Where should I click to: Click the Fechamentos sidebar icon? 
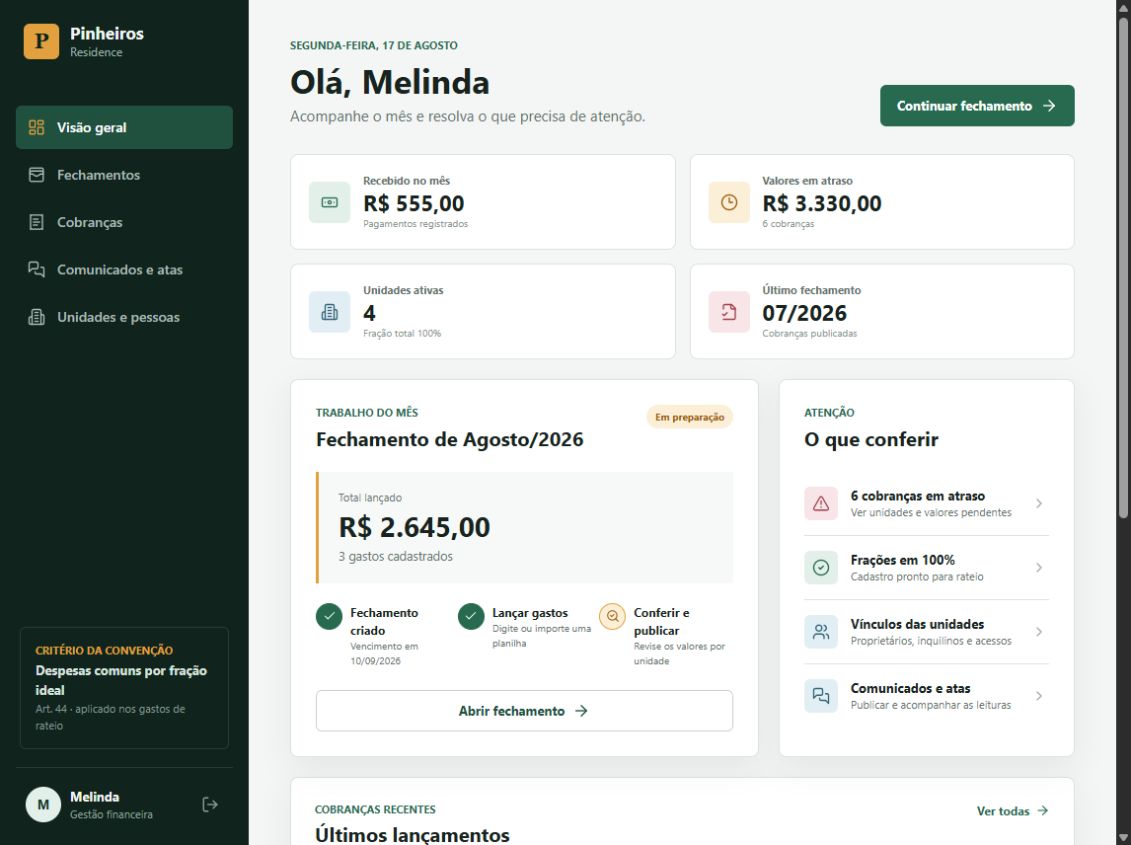[x=36, y=175]
